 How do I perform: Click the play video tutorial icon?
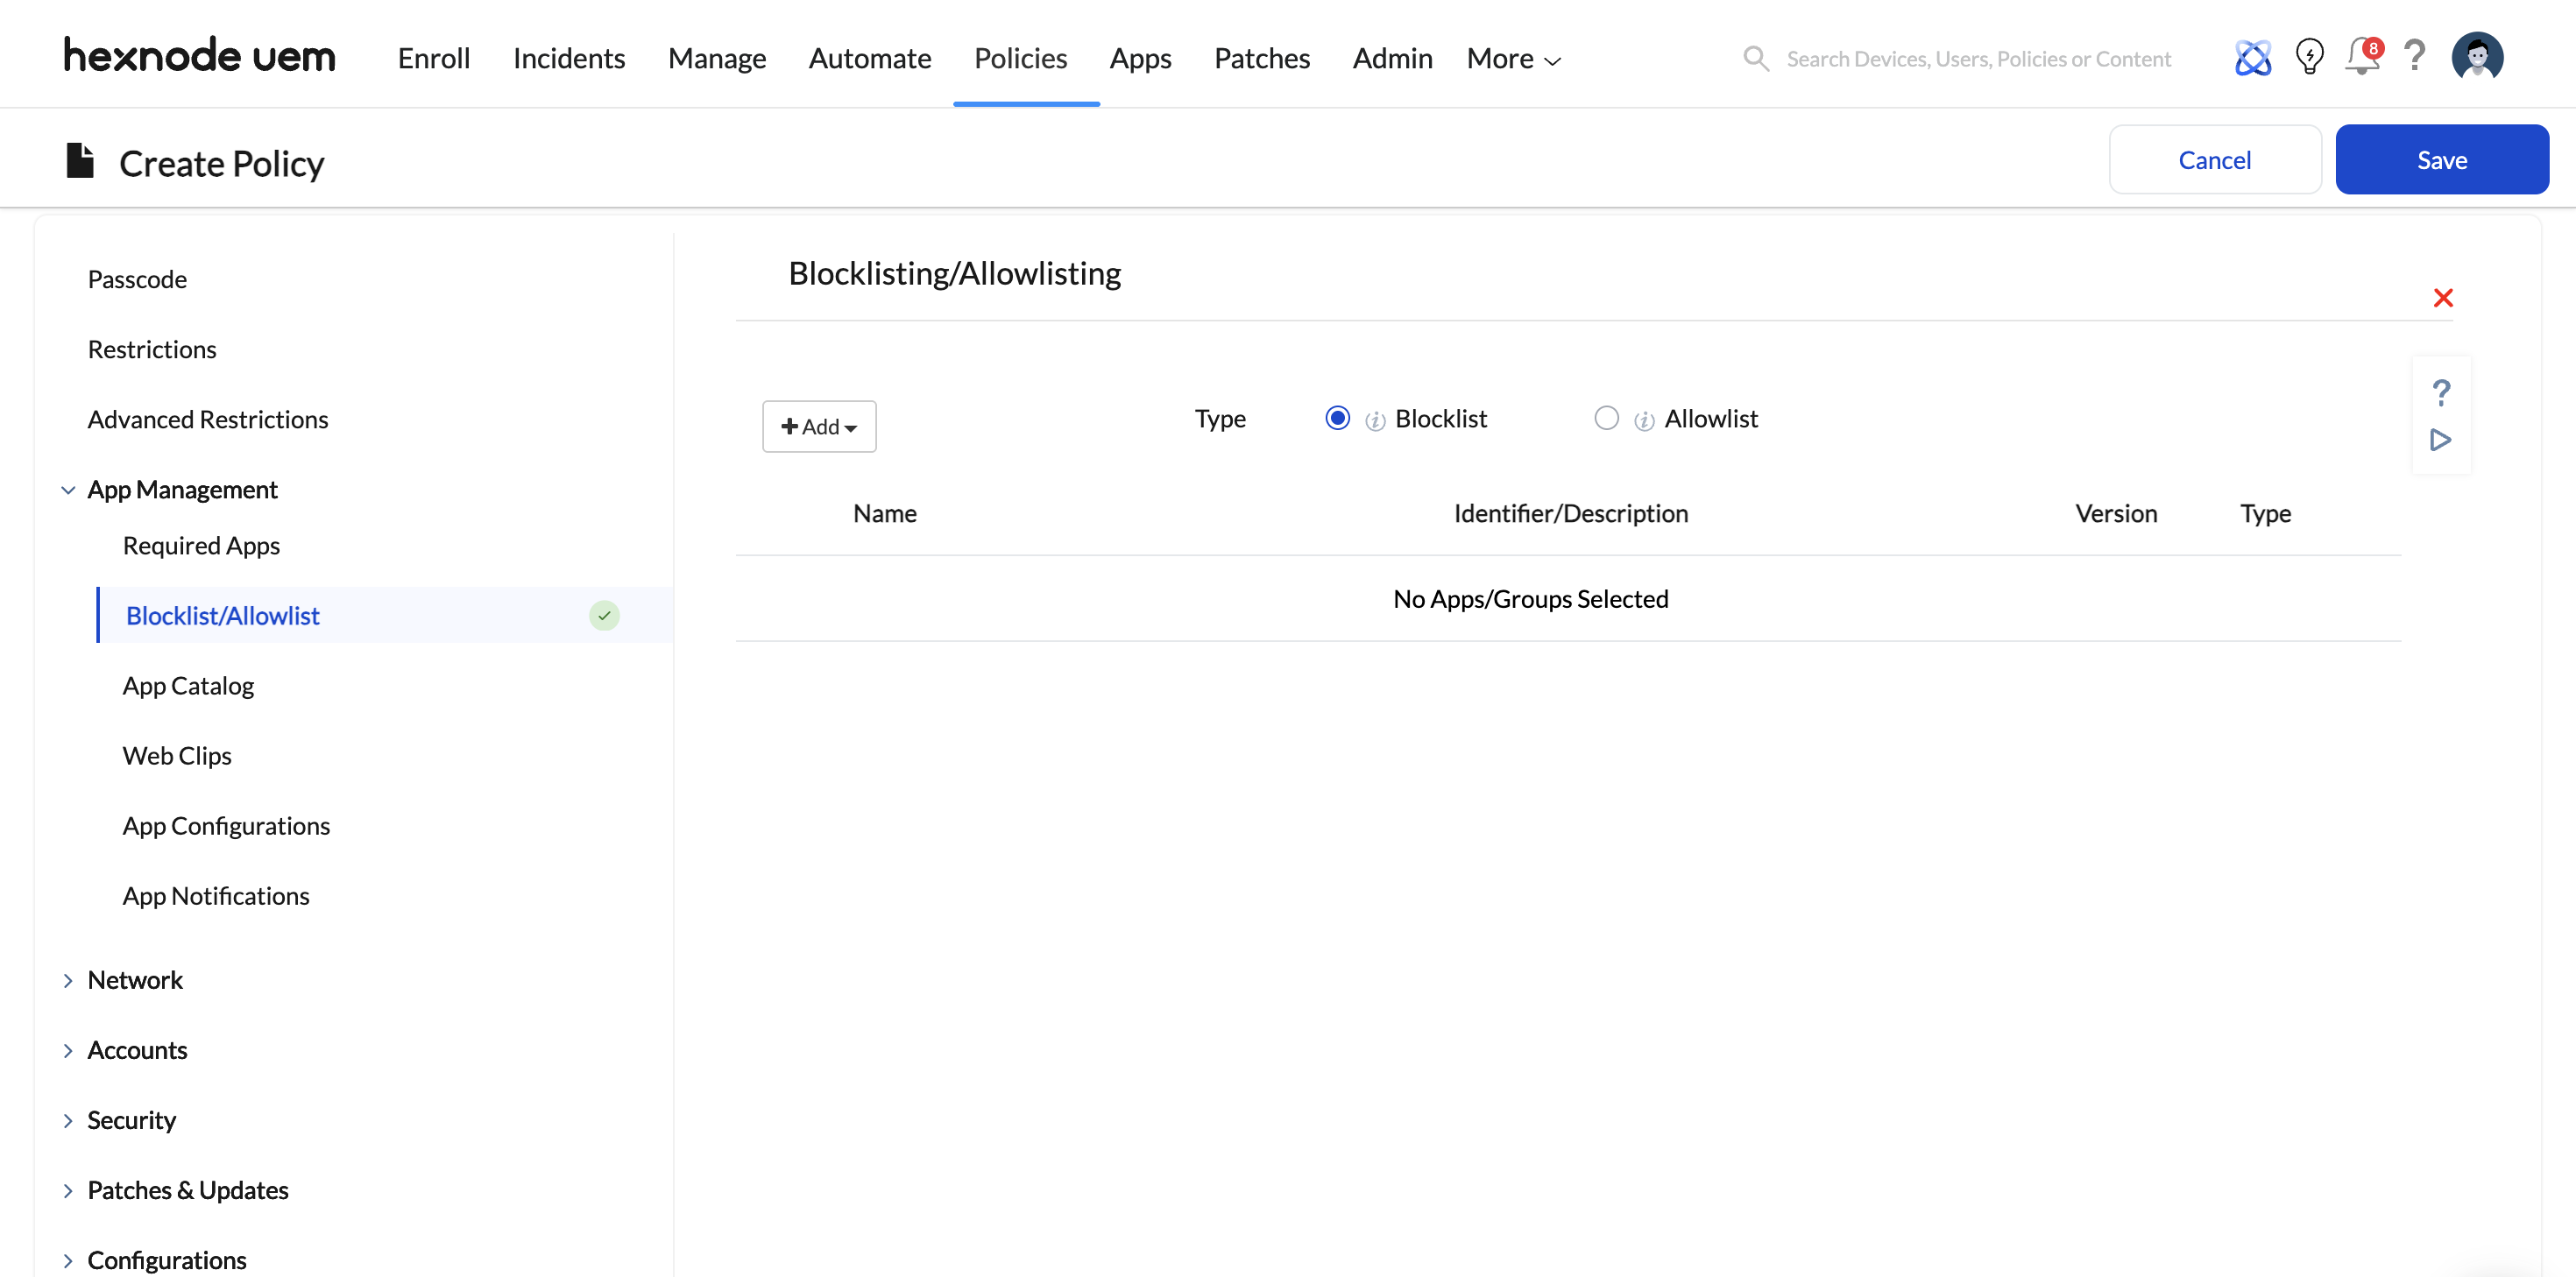pos(2440,440)
